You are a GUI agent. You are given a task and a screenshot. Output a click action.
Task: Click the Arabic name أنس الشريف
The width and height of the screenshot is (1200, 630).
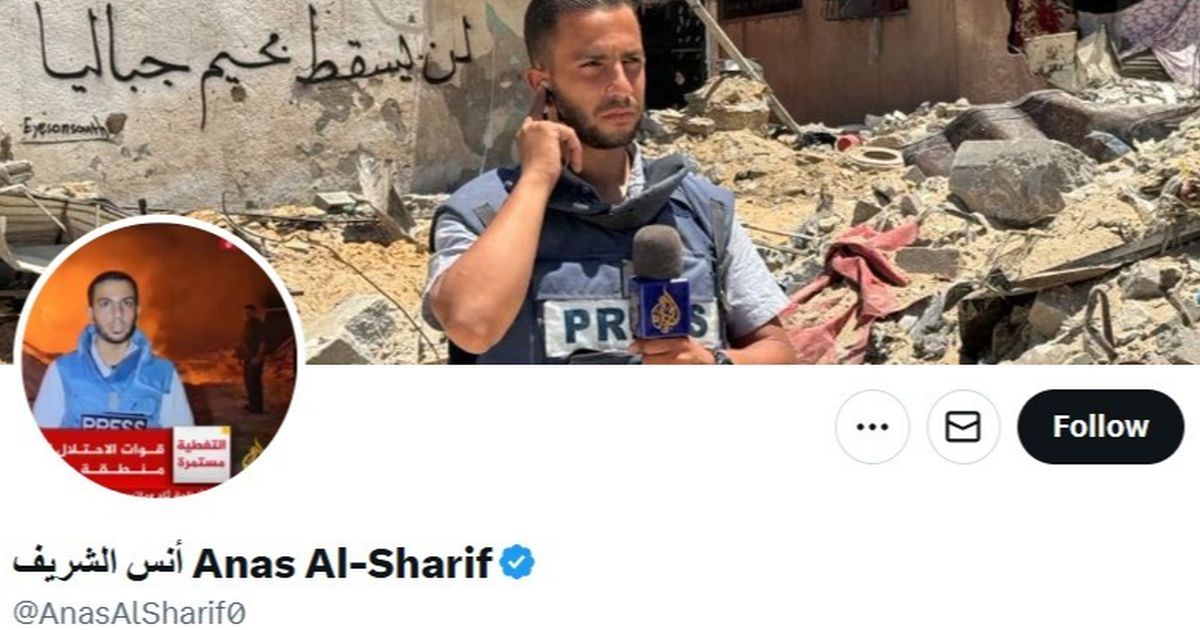[99, 563]
